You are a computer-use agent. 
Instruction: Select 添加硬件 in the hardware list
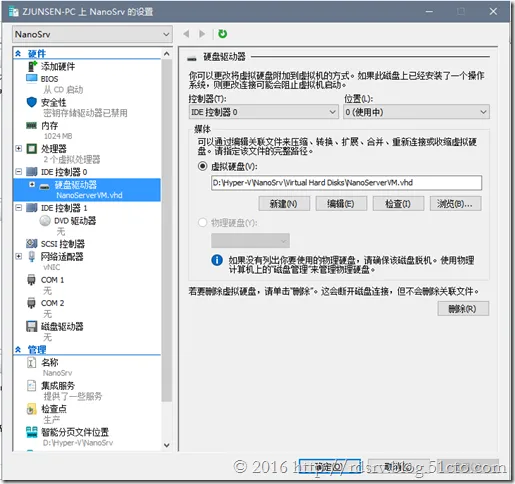[x=58, y=66]
